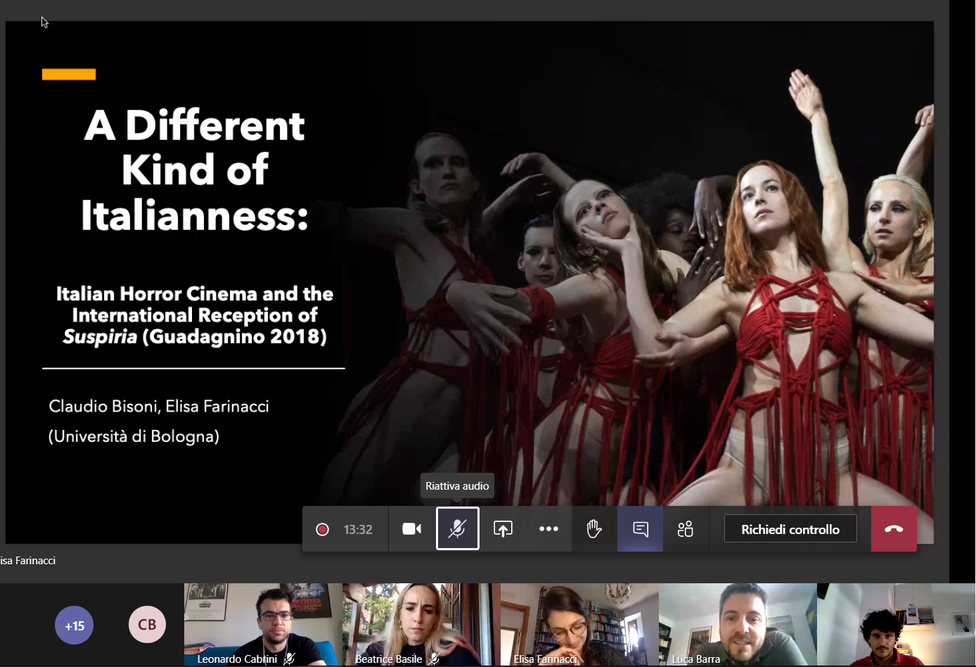Open the +15 additional participants bubble
This screenshot has width=976, height=667.
[x=74, y=625]
